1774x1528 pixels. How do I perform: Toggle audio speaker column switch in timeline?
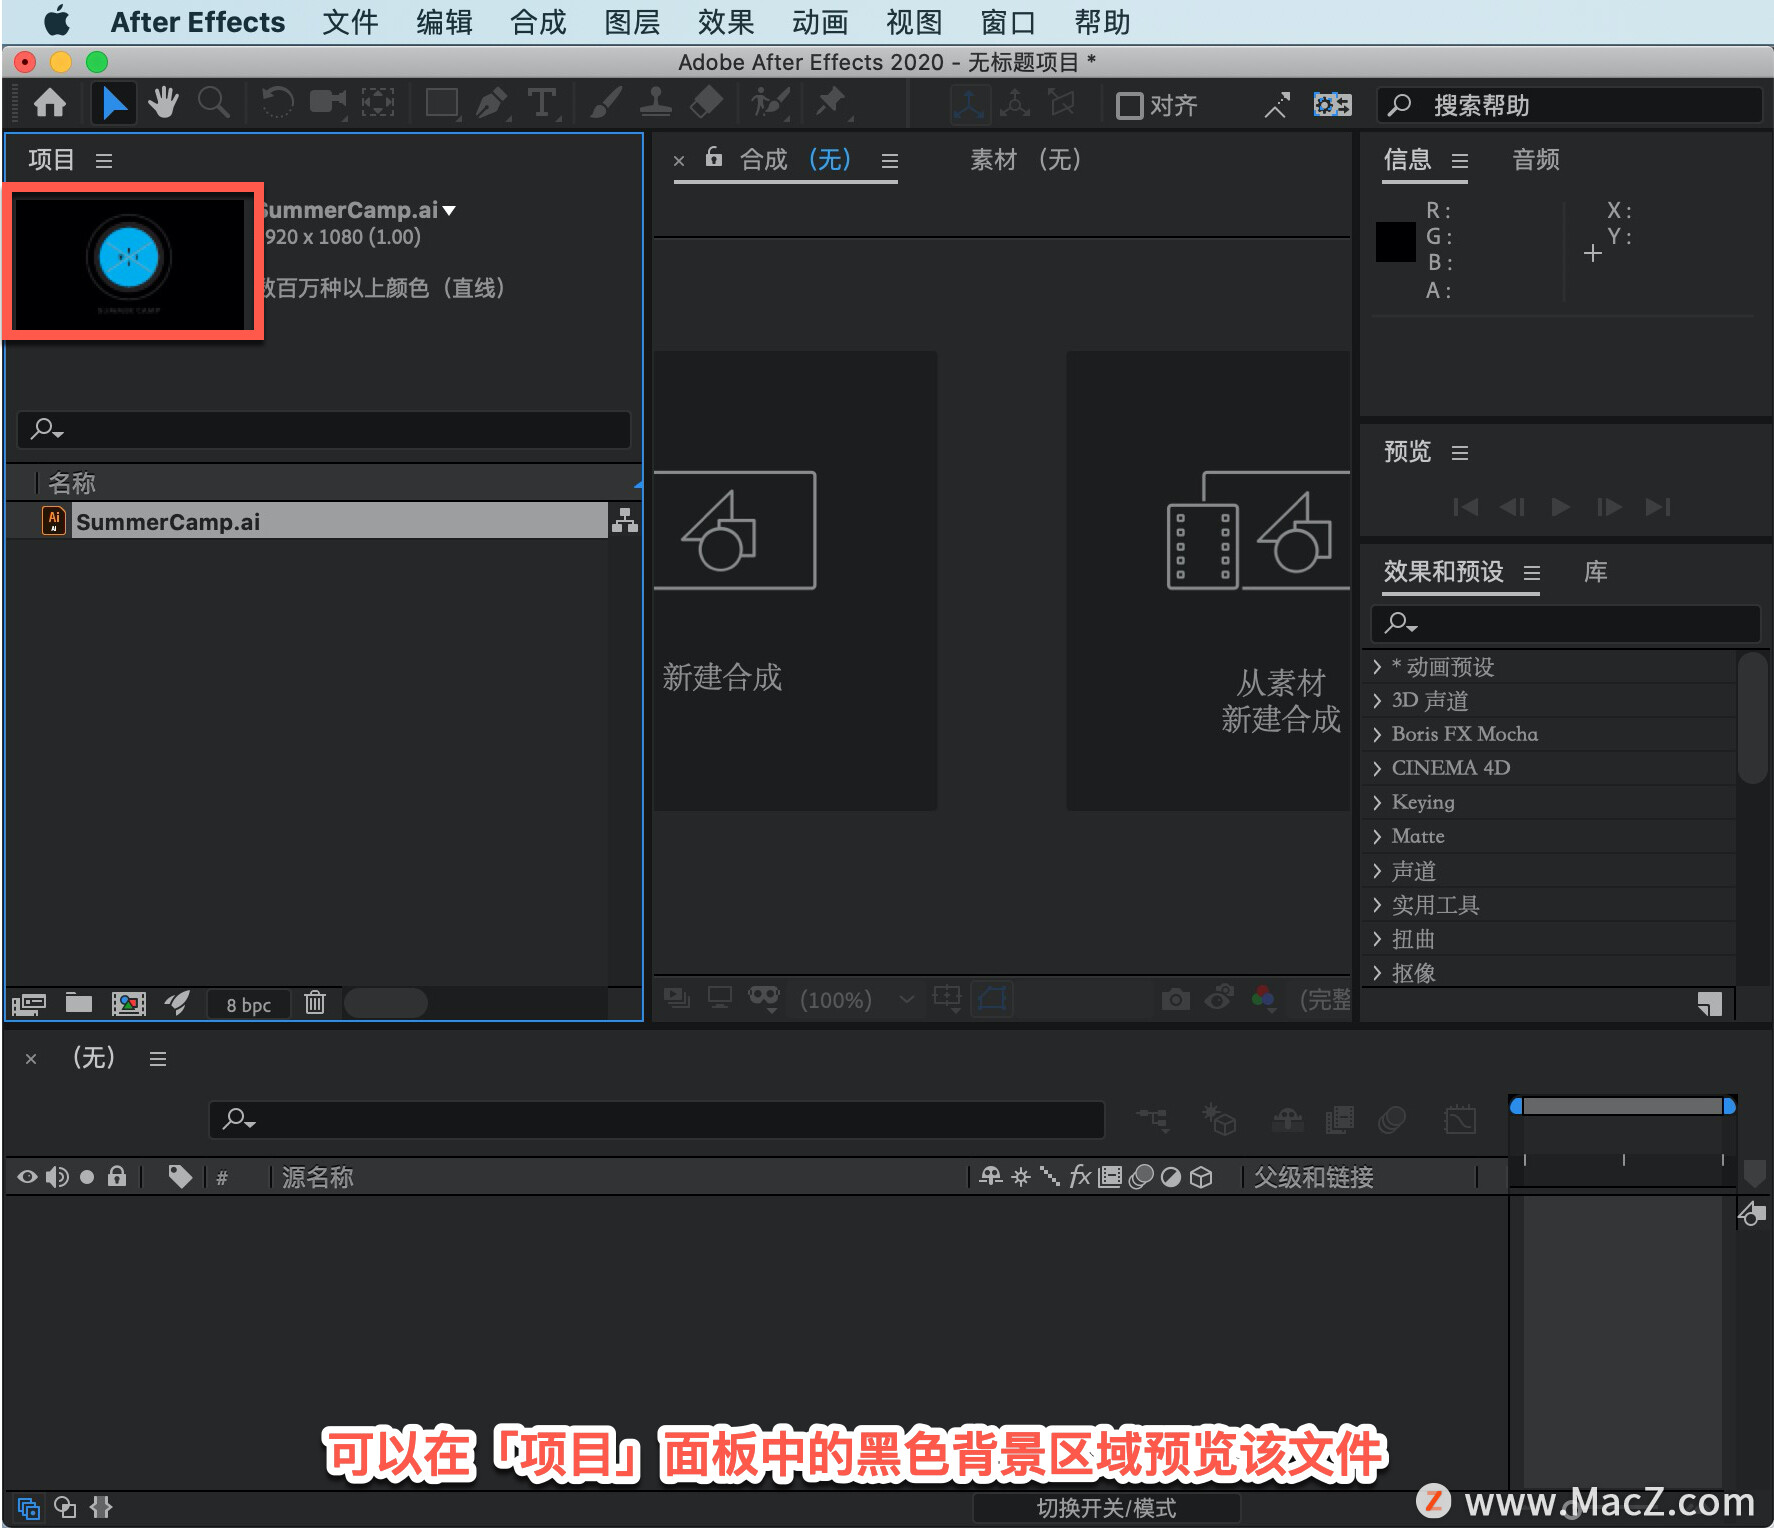[57, 1177]
